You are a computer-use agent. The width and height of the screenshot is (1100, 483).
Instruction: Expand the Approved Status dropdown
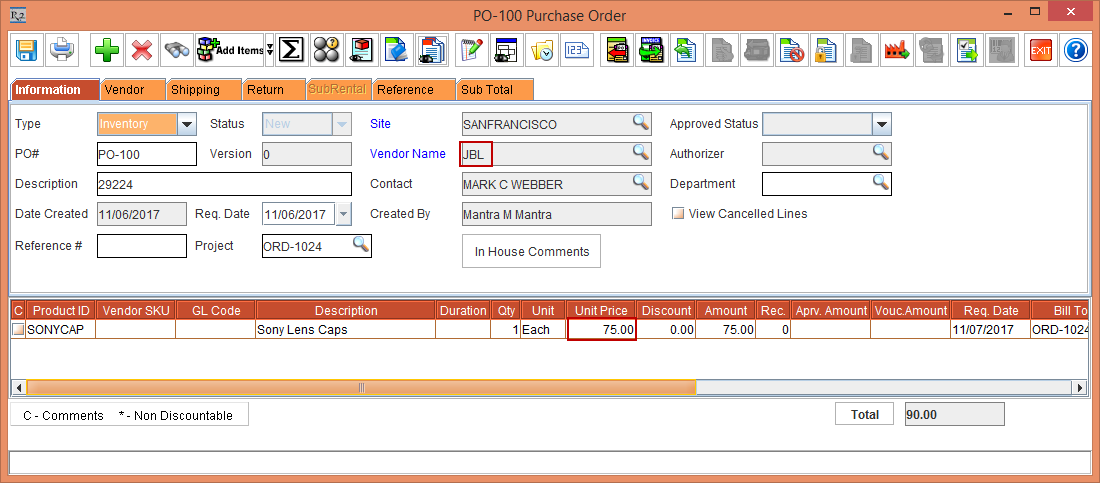[x=881, y=124]
